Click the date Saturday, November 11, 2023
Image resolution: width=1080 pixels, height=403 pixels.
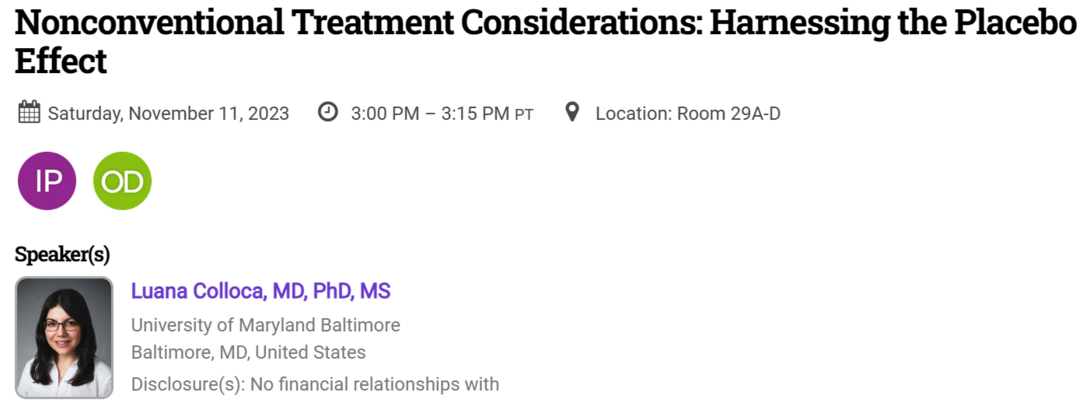pos(168,113)
